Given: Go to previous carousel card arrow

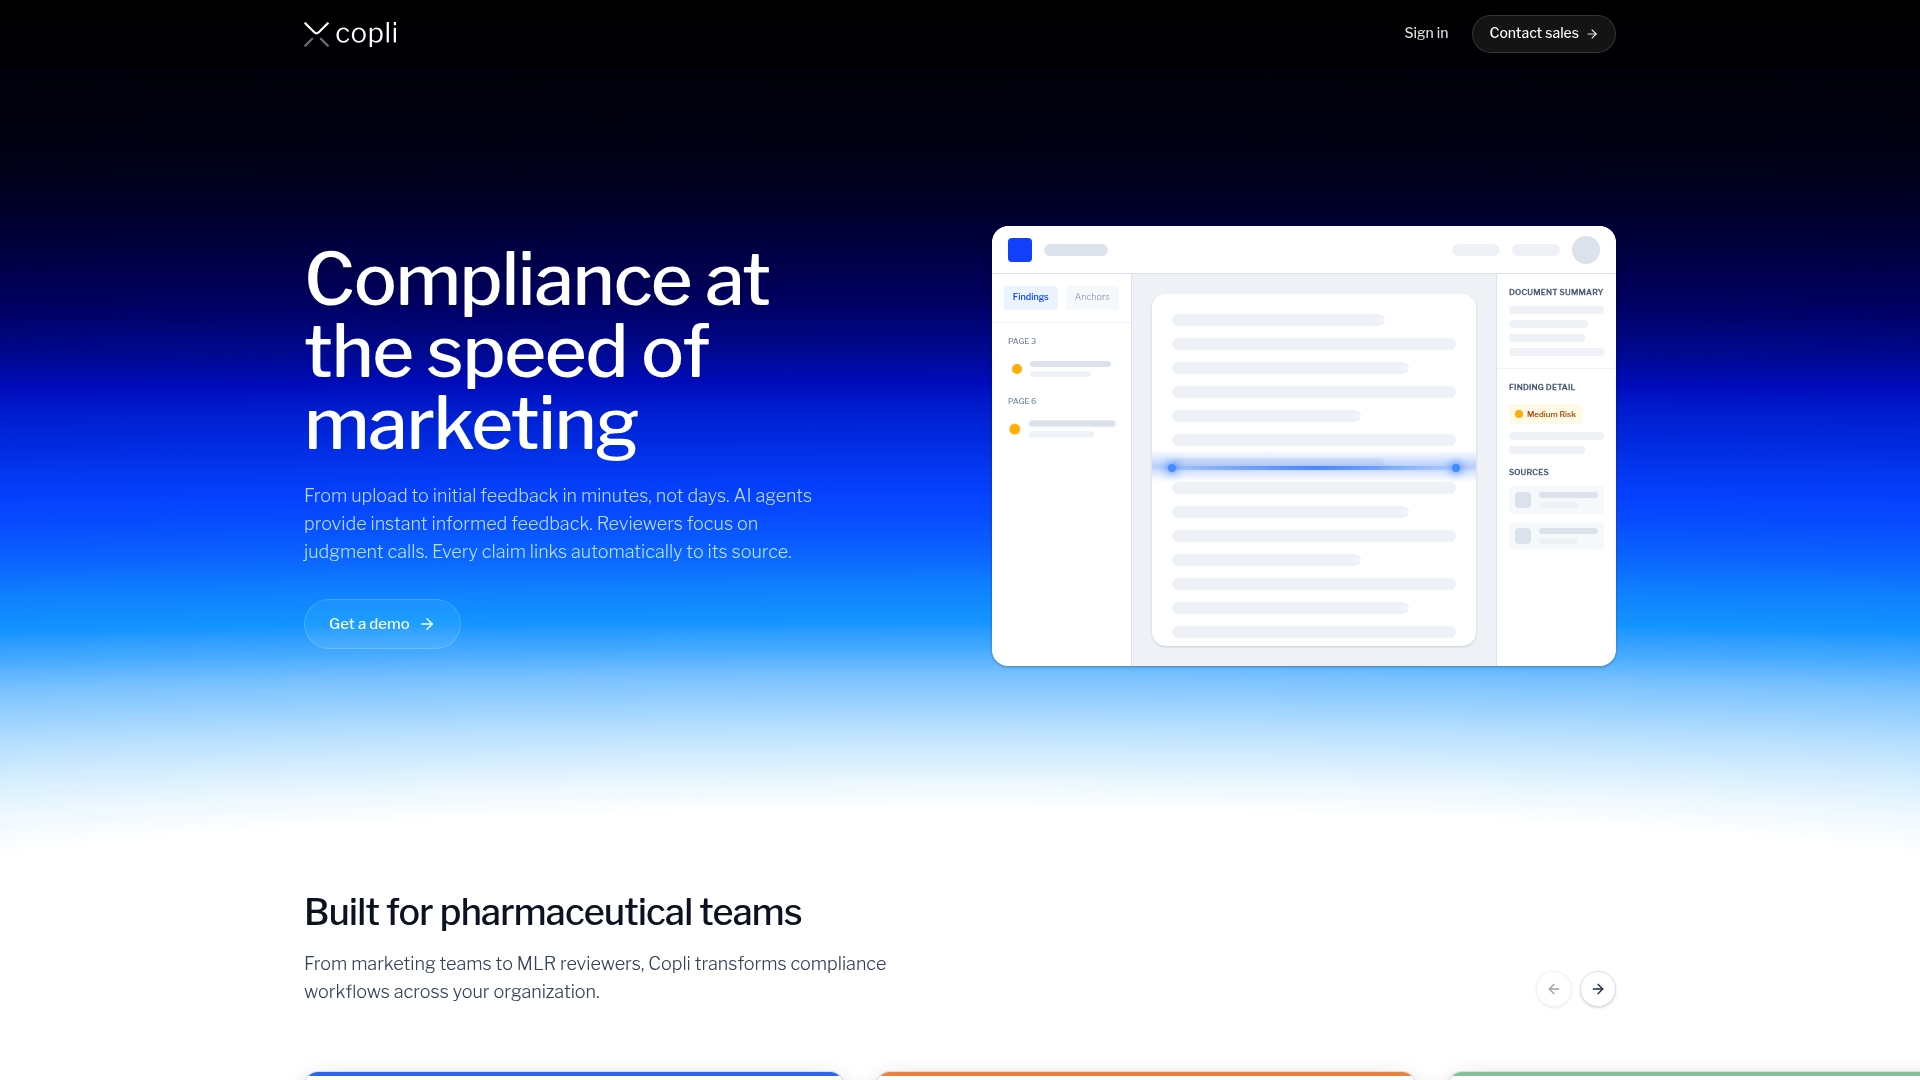Looking at the screenshot, I should pyautogui.click(x=1554, y=989).
